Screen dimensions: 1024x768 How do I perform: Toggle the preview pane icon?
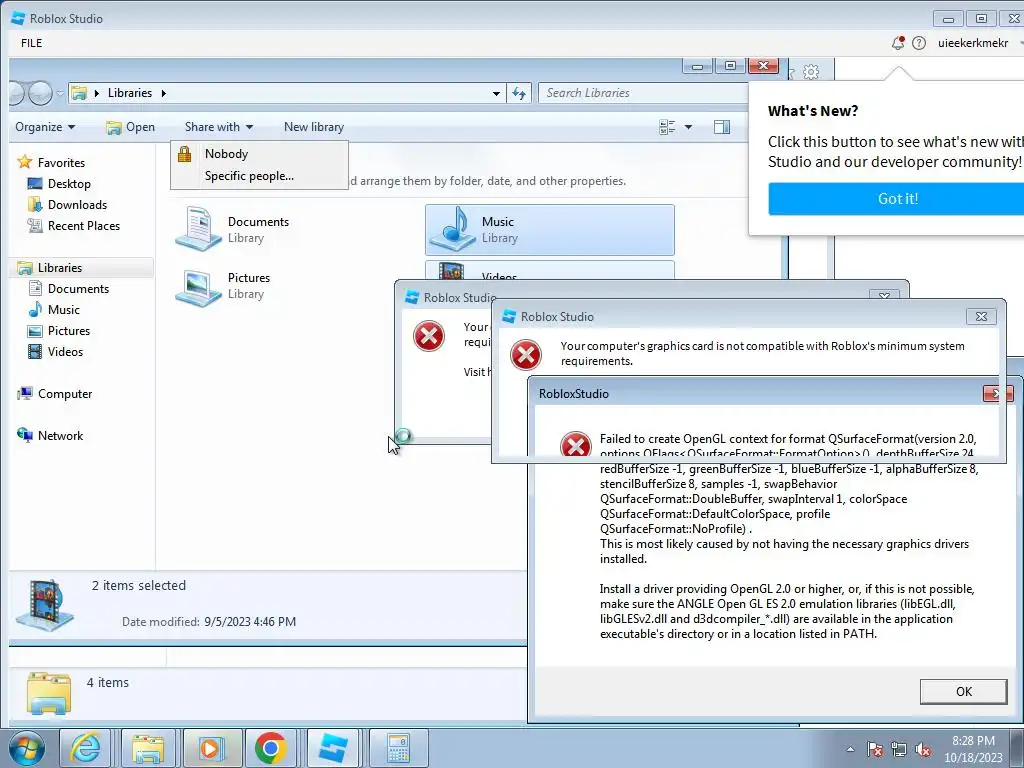coord(722,127)
